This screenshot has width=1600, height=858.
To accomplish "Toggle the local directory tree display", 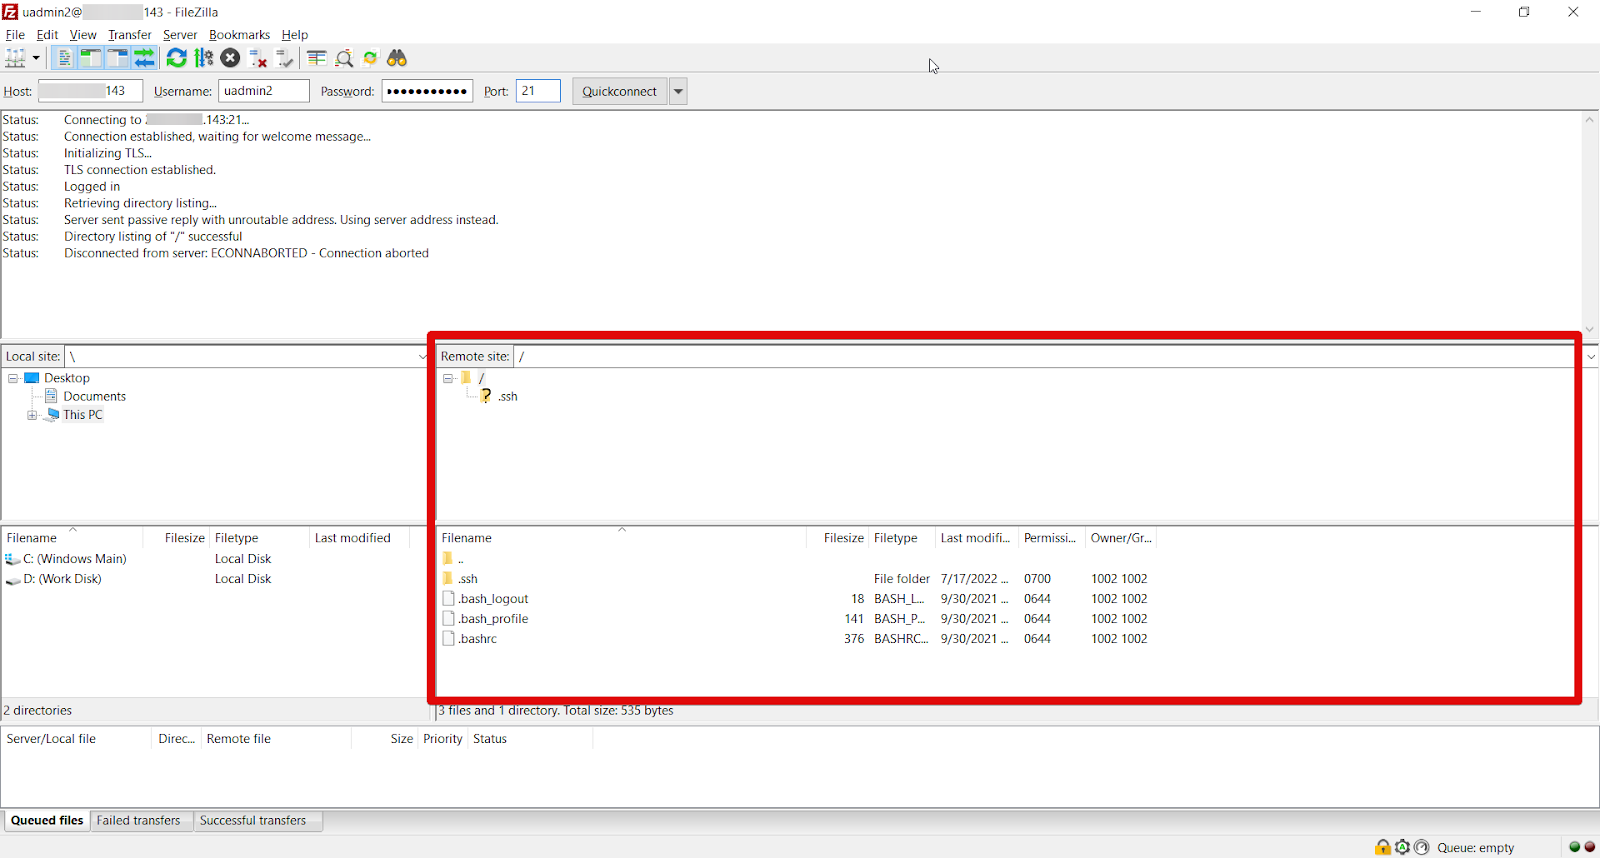I will click(x=90, y=58).
